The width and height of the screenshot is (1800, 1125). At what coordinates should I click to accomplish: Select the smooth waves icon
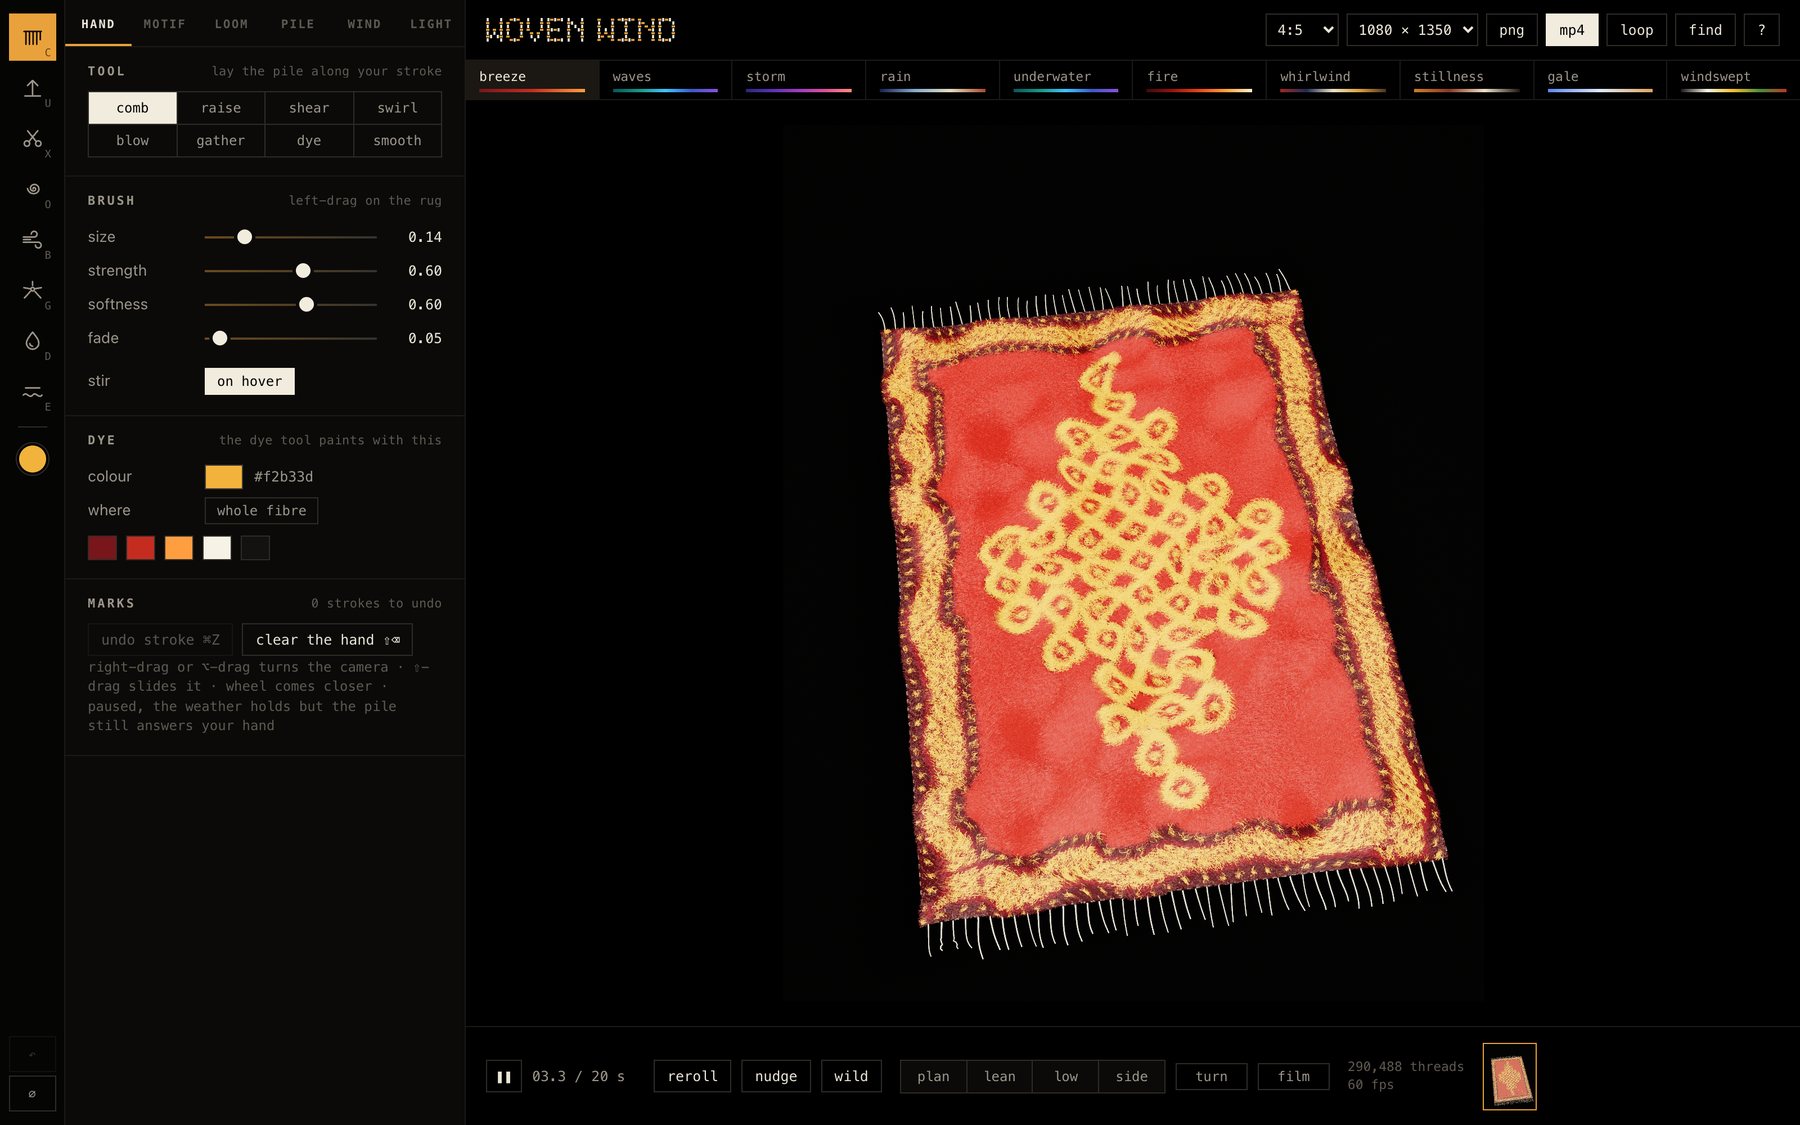tap(32, 392)
